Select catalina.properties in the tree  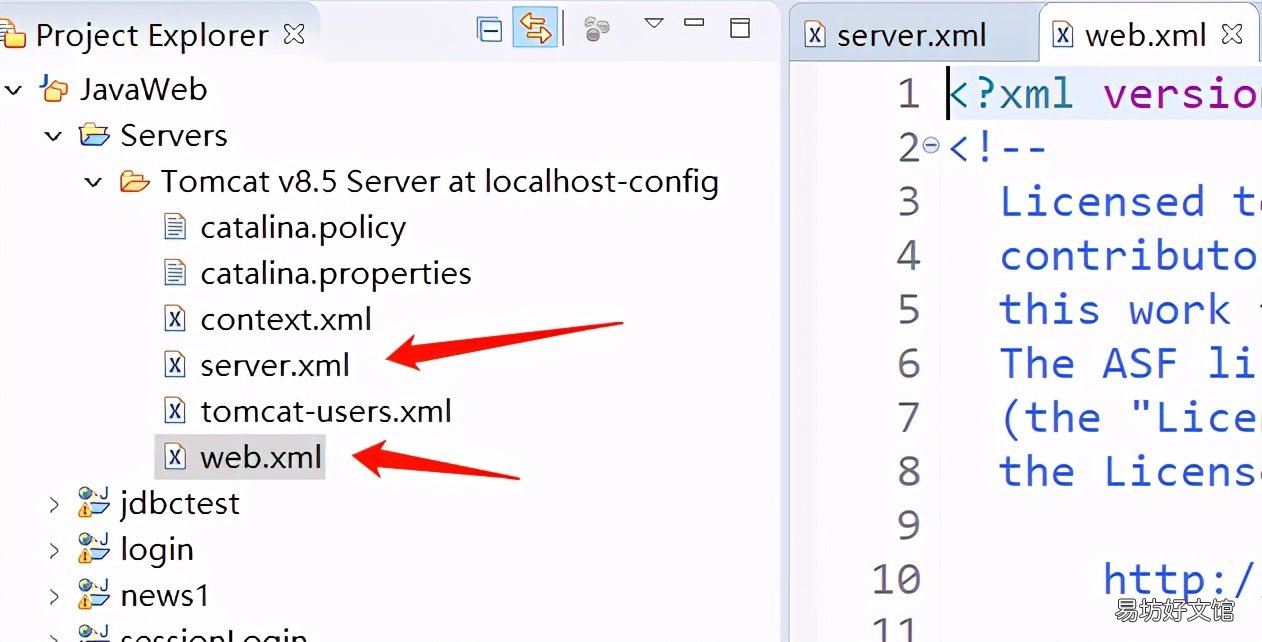336,273
